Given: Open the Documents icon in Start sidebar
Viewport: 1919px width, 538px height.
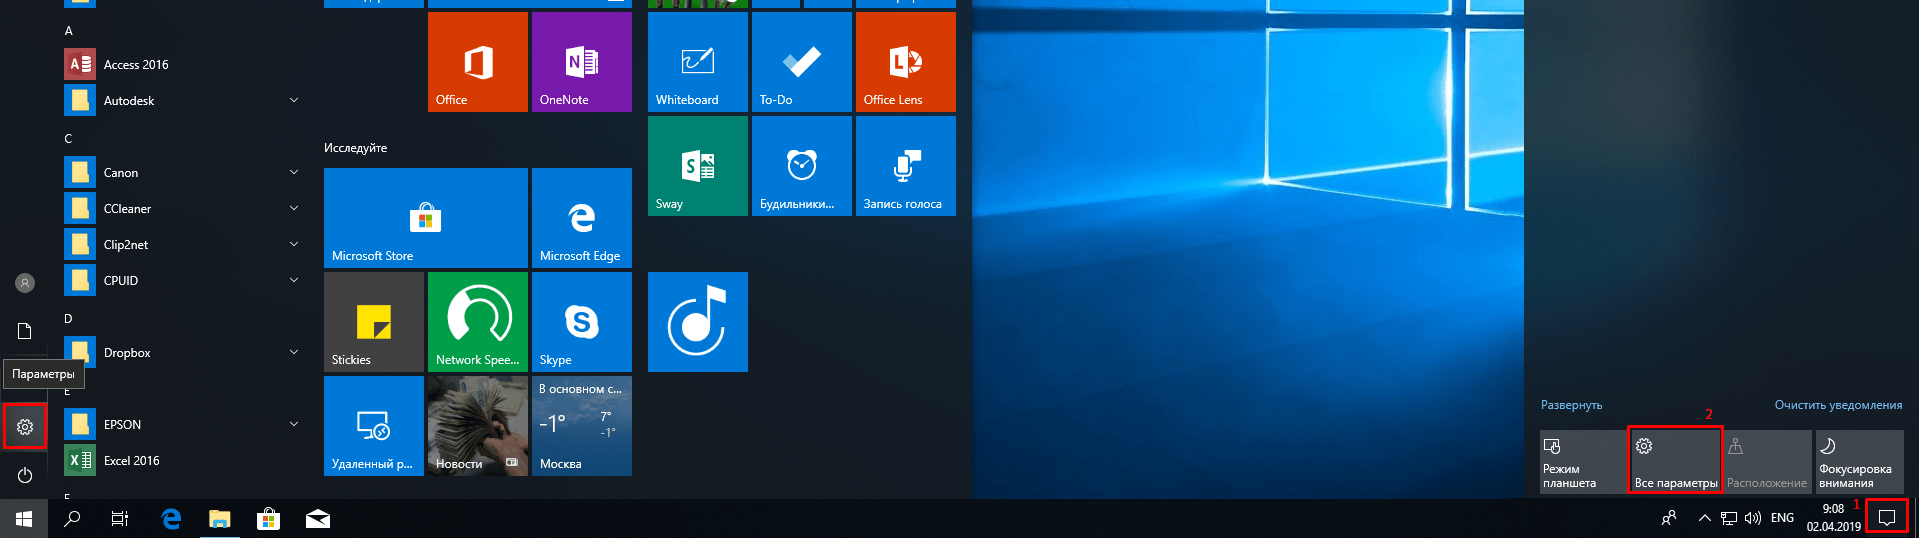Looking at the screenshot, I should click(x=25, y=331).
